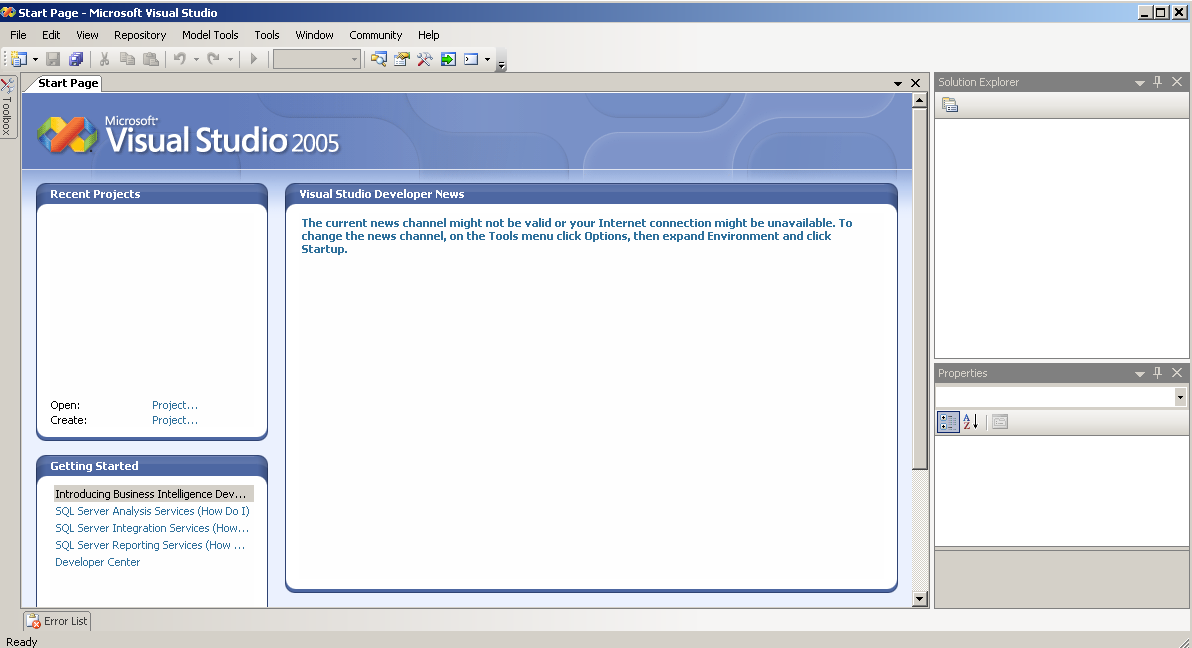Click the Command Window toolbar icon
Viewport: 1192px width, 648px height.
coord(471,60)
